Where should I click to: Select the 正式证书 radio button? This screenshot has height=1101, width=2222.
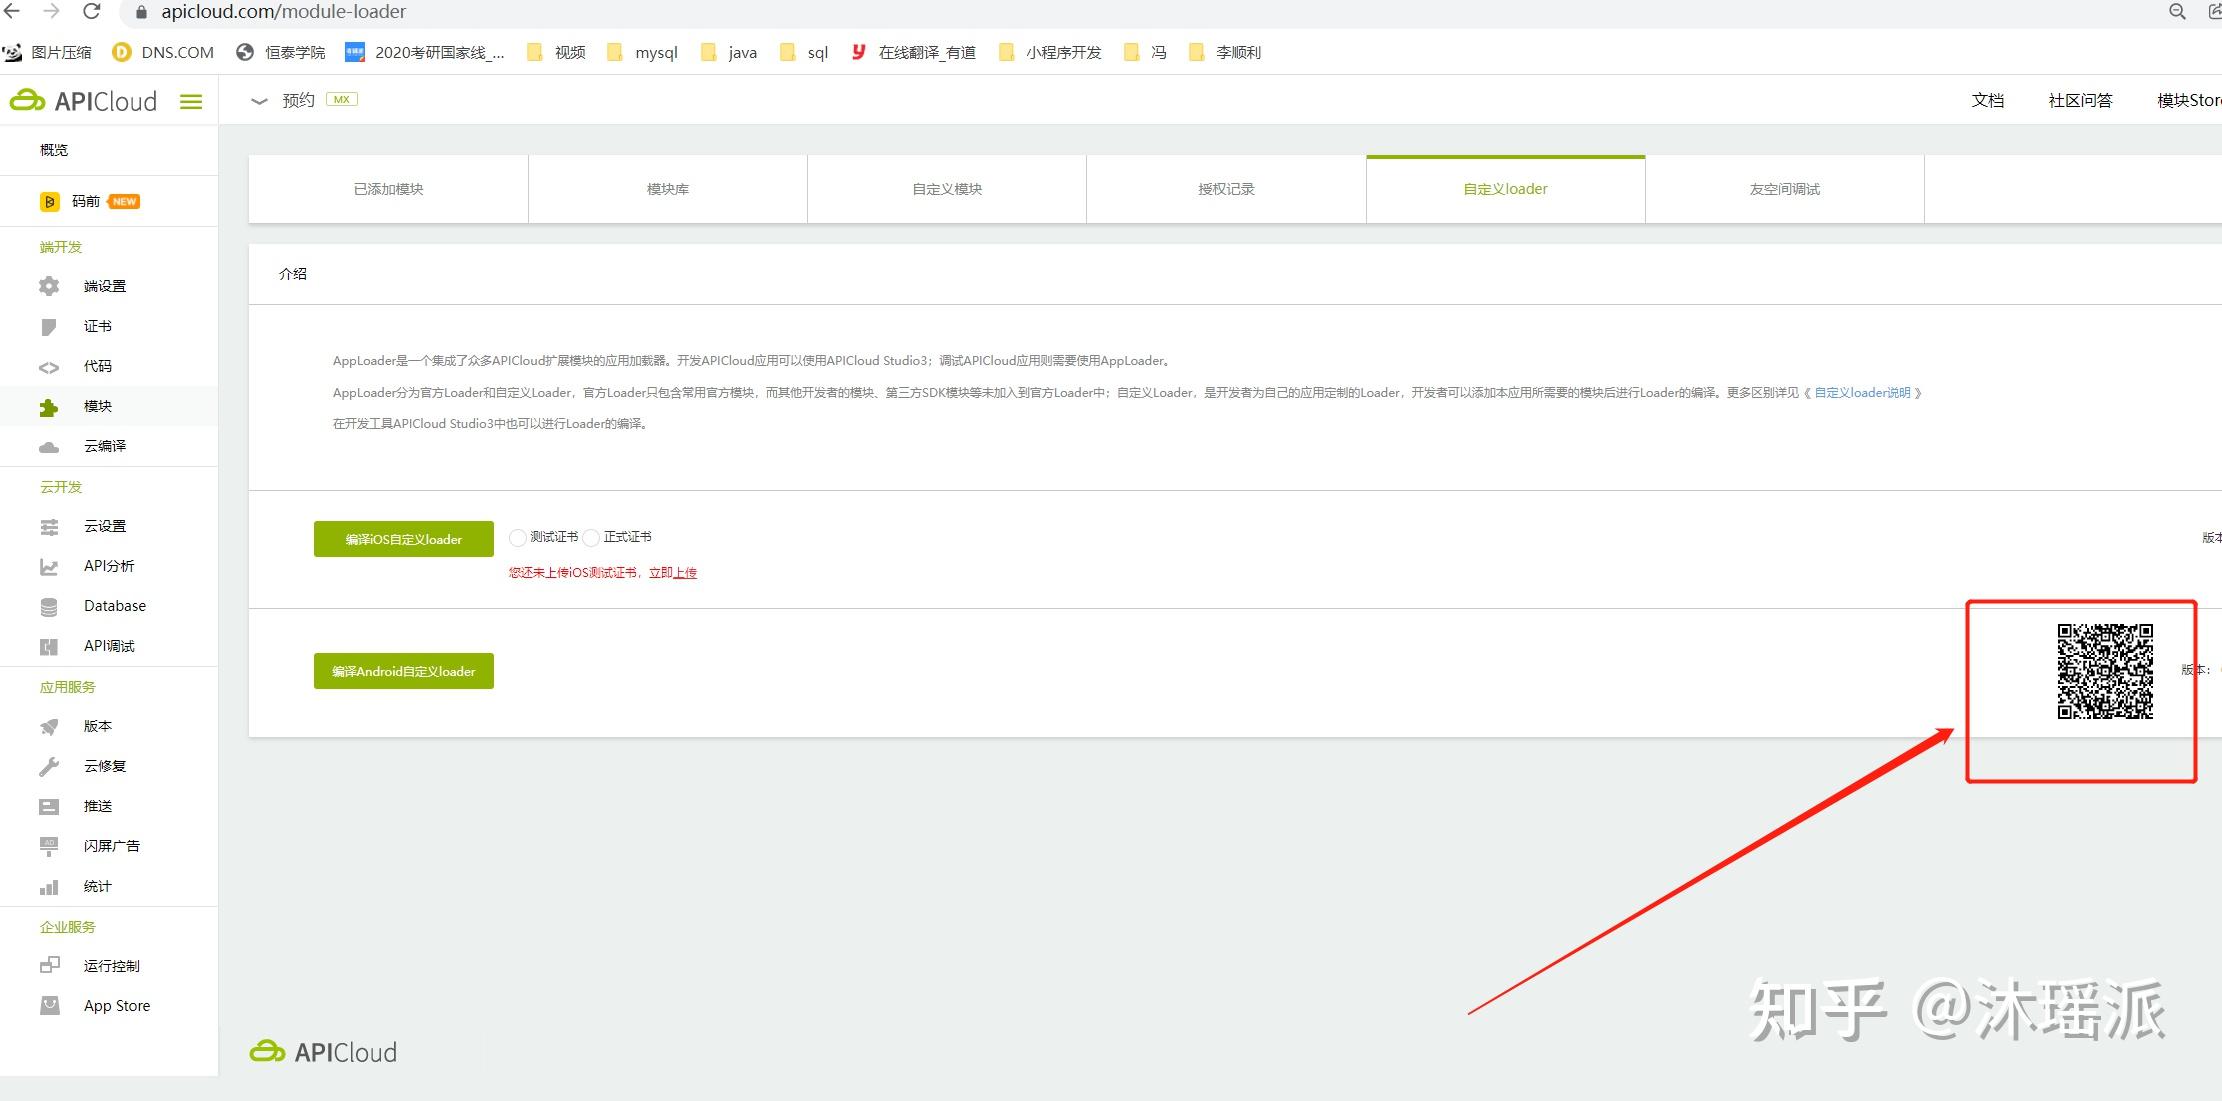click(x=591, y=538)
